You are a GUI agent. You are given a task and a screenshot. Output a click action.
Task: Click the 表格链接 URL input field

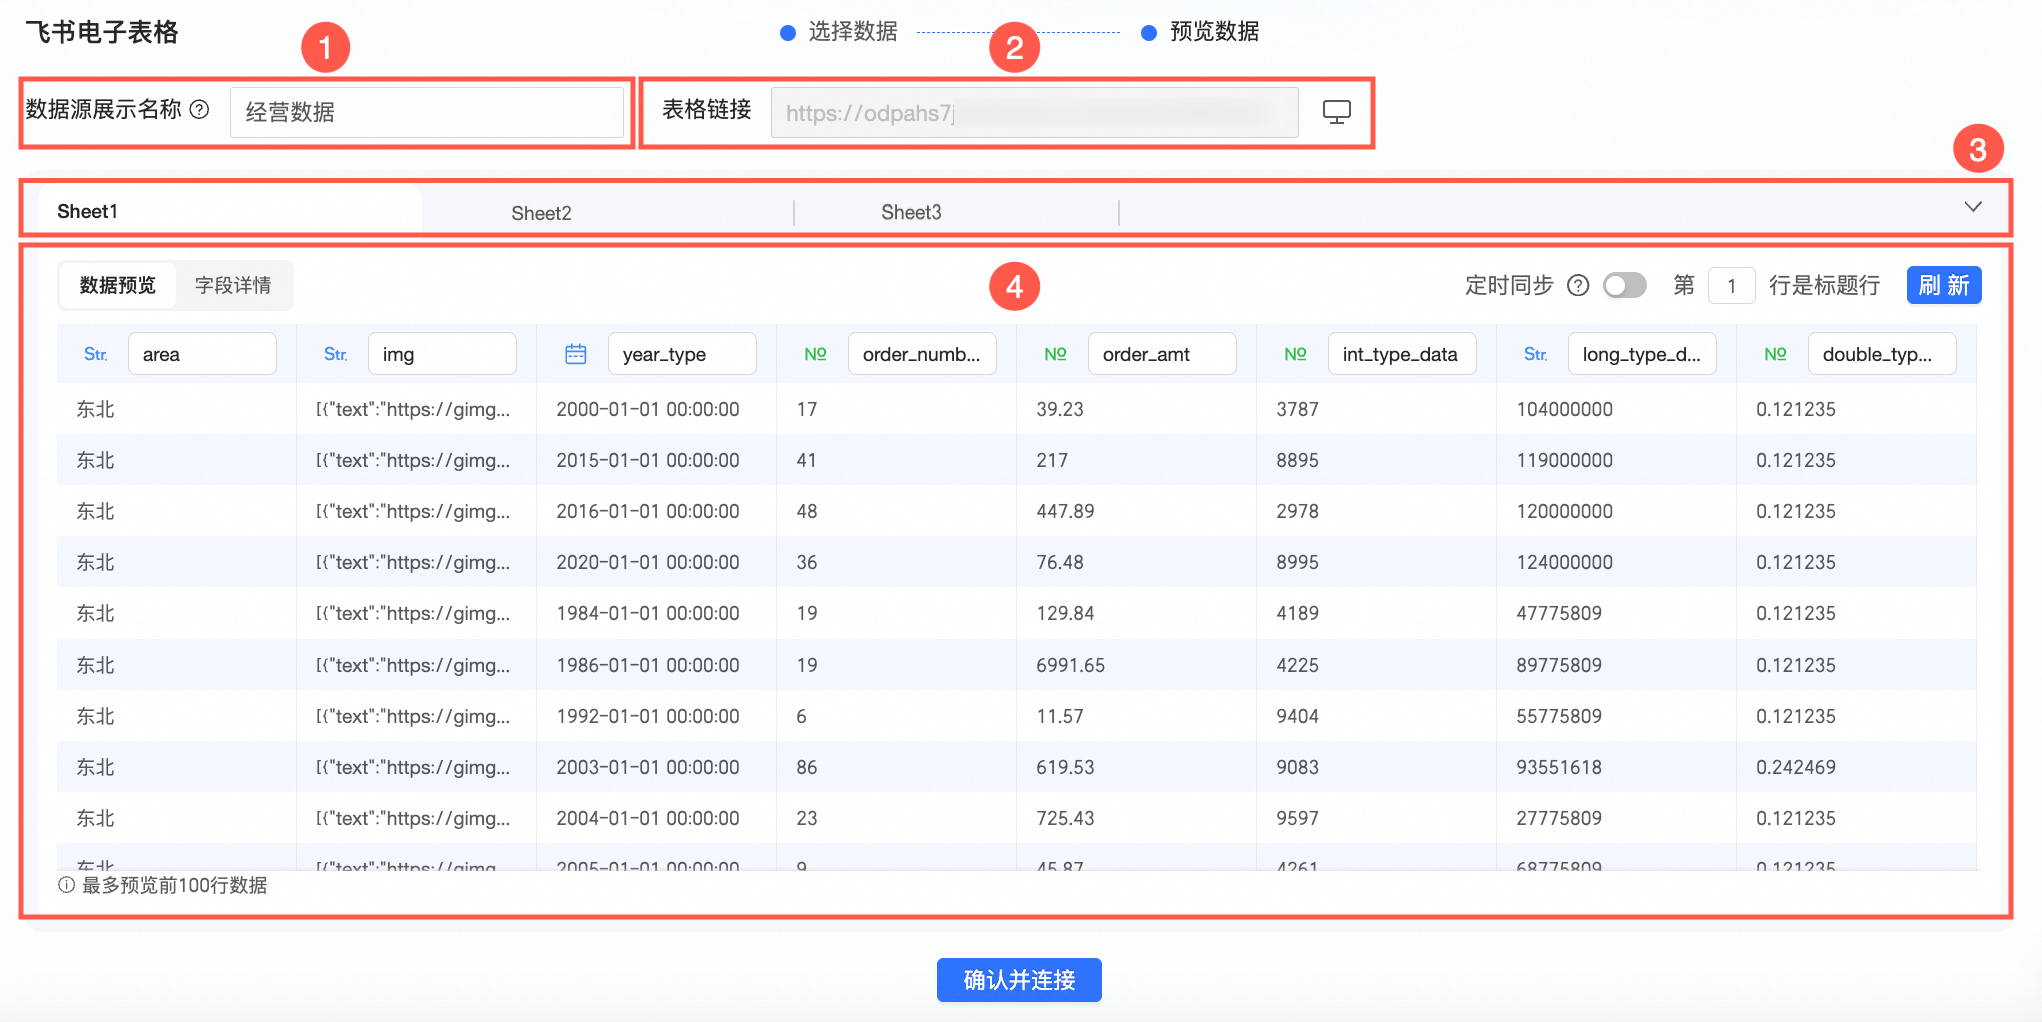coord(1034,112)
